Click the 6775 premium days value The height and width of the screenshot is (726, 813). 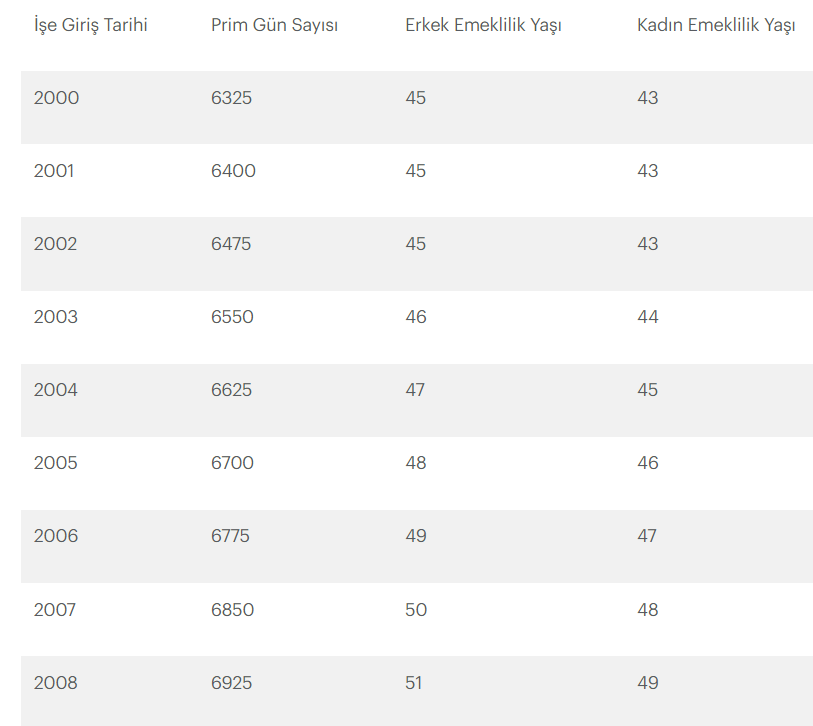[x=230, y=536]
